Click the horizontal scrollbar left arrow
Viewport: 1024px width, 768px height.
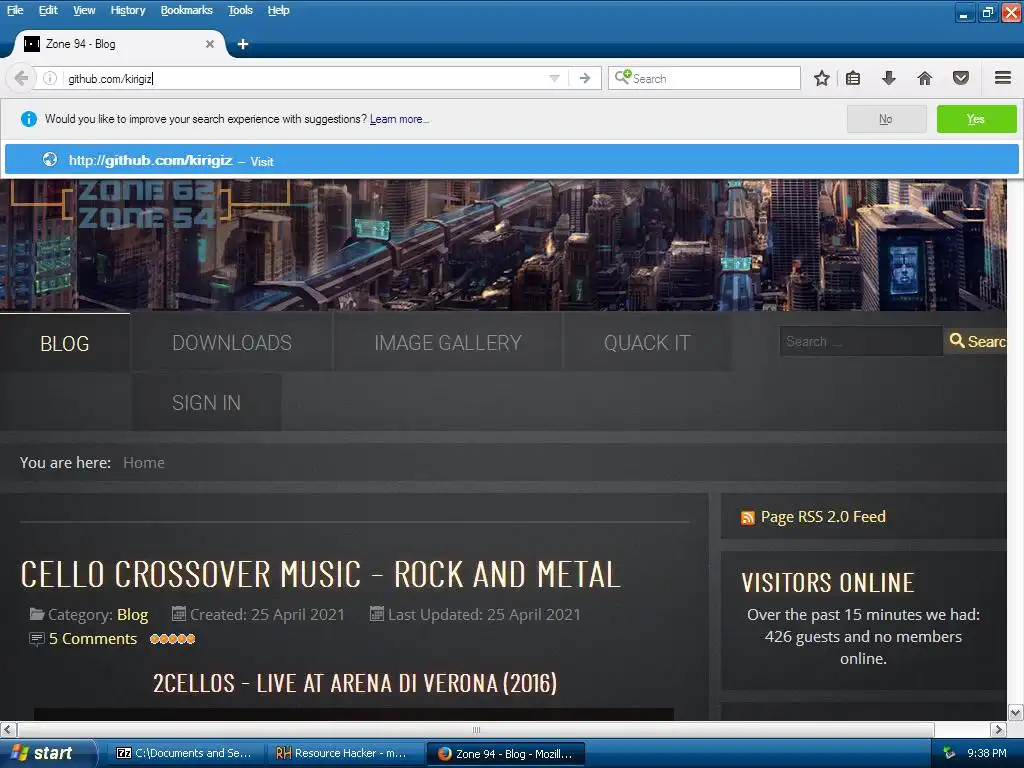pos(7,729)
